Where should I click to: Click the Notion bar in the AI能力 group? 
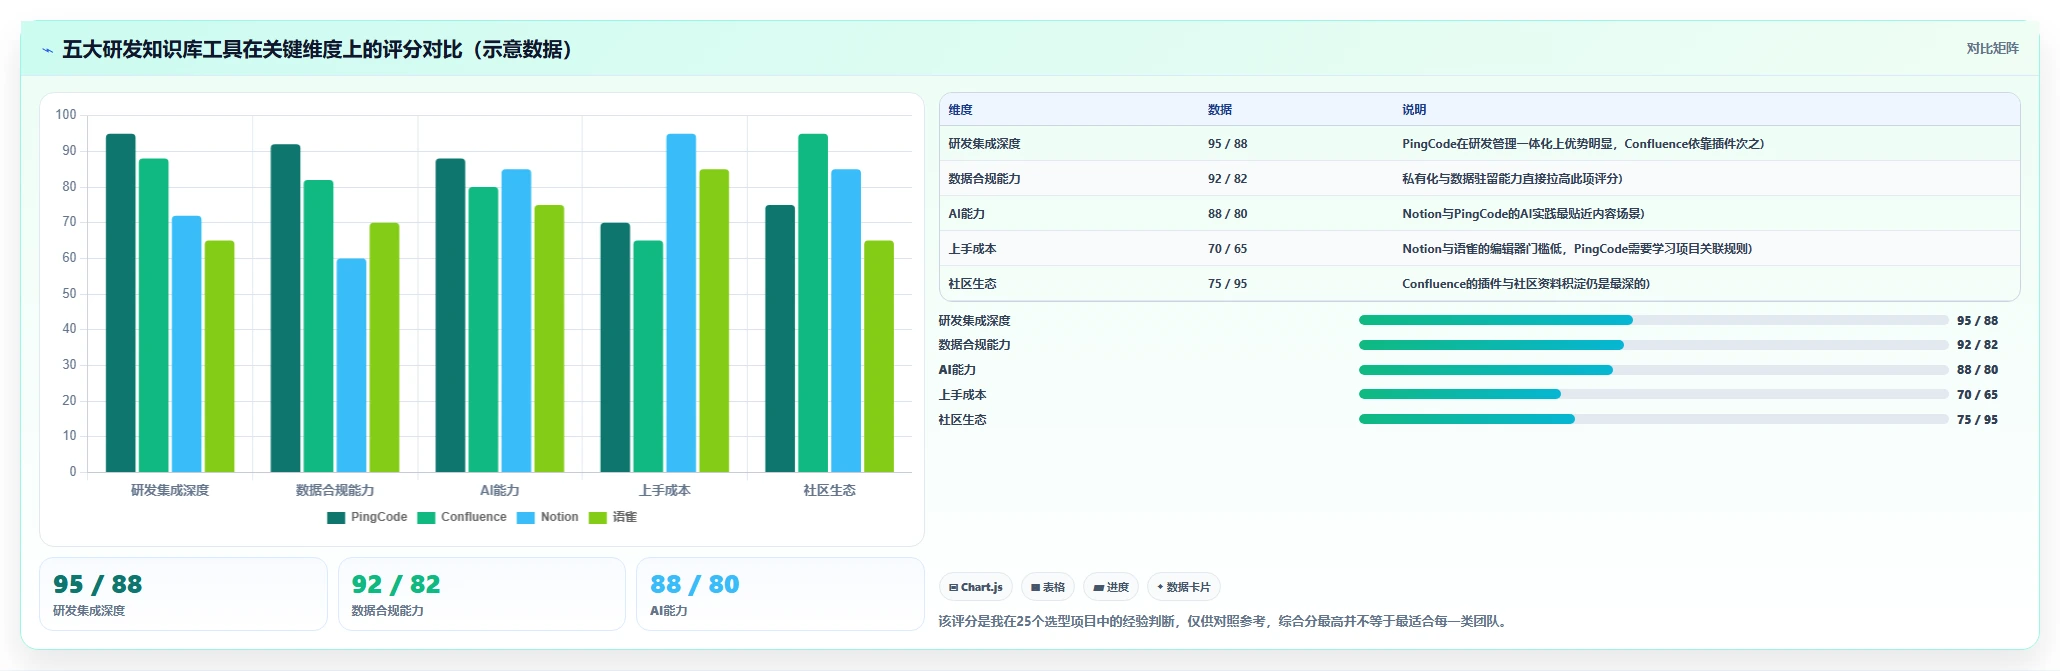point(517,320)
